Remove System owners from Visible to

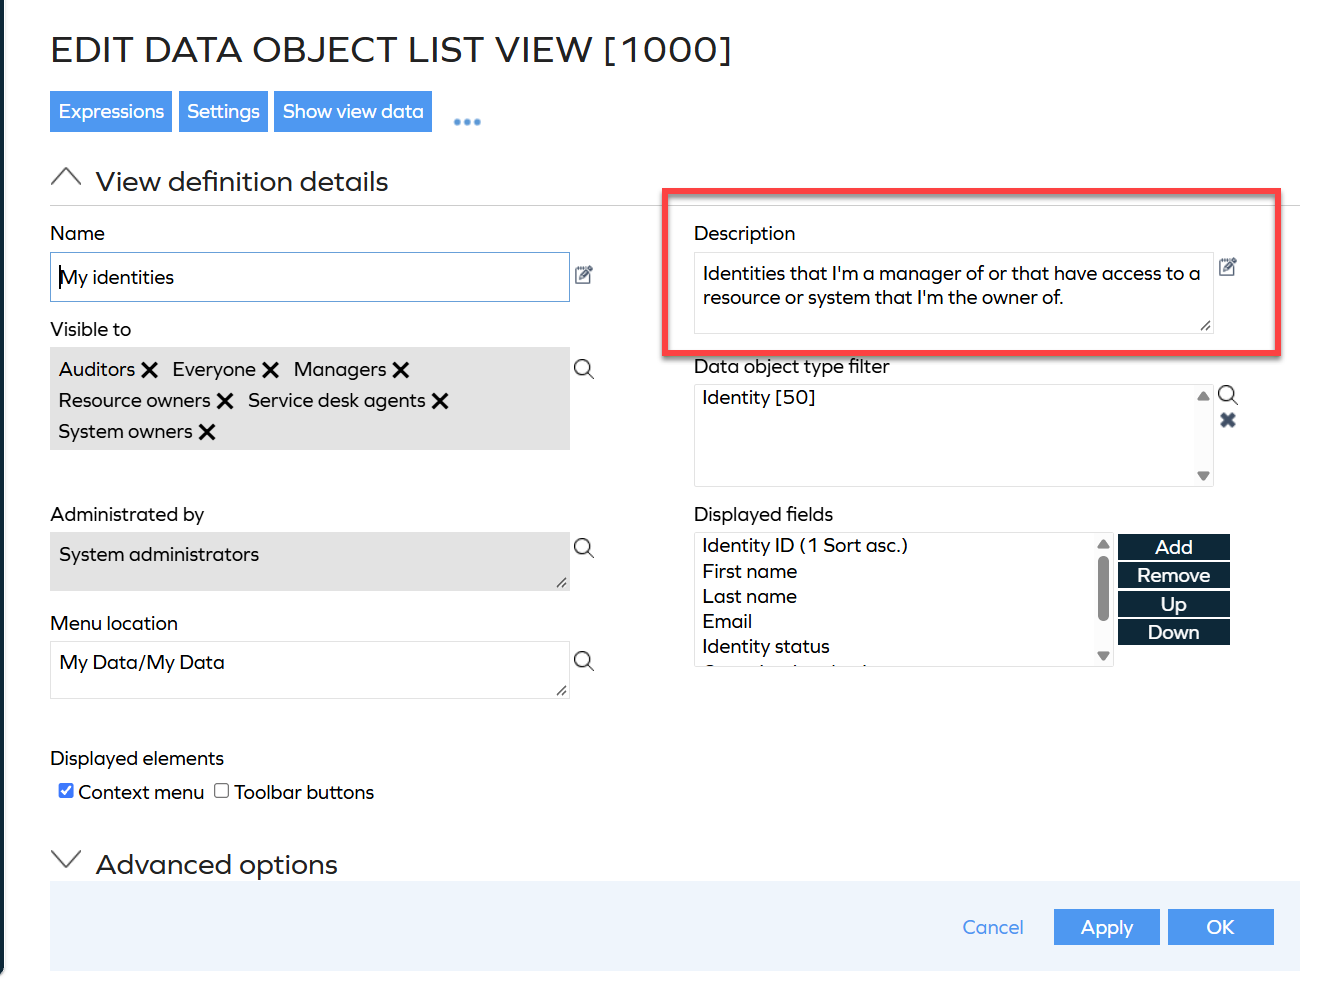pos(207,432)
